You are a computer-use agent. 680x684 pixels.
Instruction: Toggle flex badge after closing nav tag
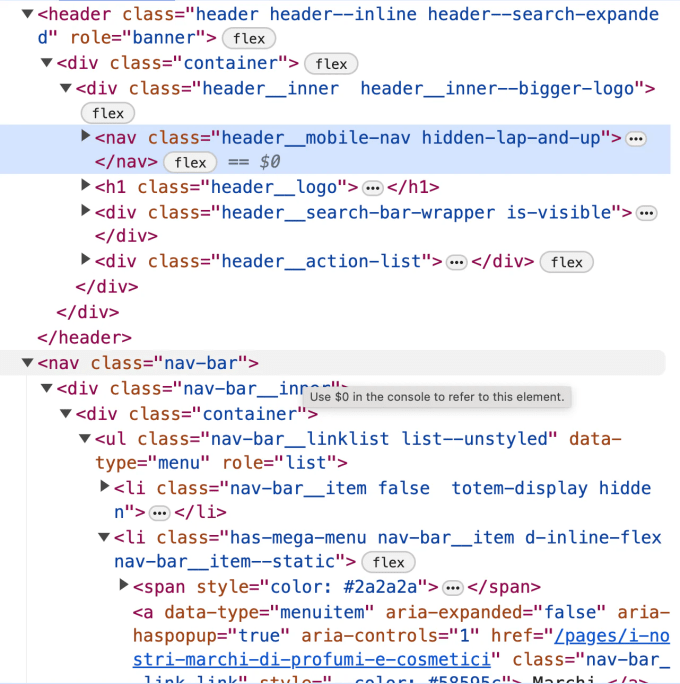pos(190,163)
